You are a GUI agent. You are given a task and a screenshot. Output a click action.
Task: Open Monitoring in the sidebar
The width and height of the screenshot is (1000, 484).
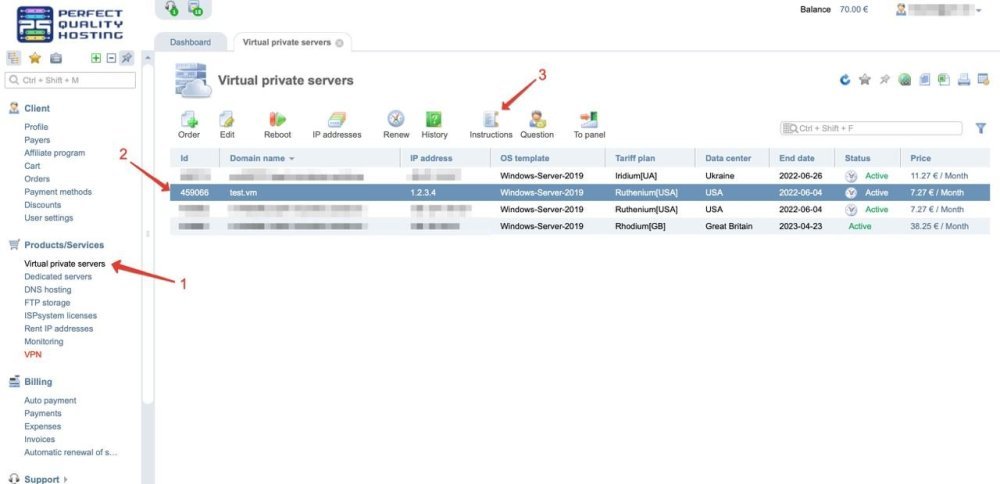click(x=44, y=342)
